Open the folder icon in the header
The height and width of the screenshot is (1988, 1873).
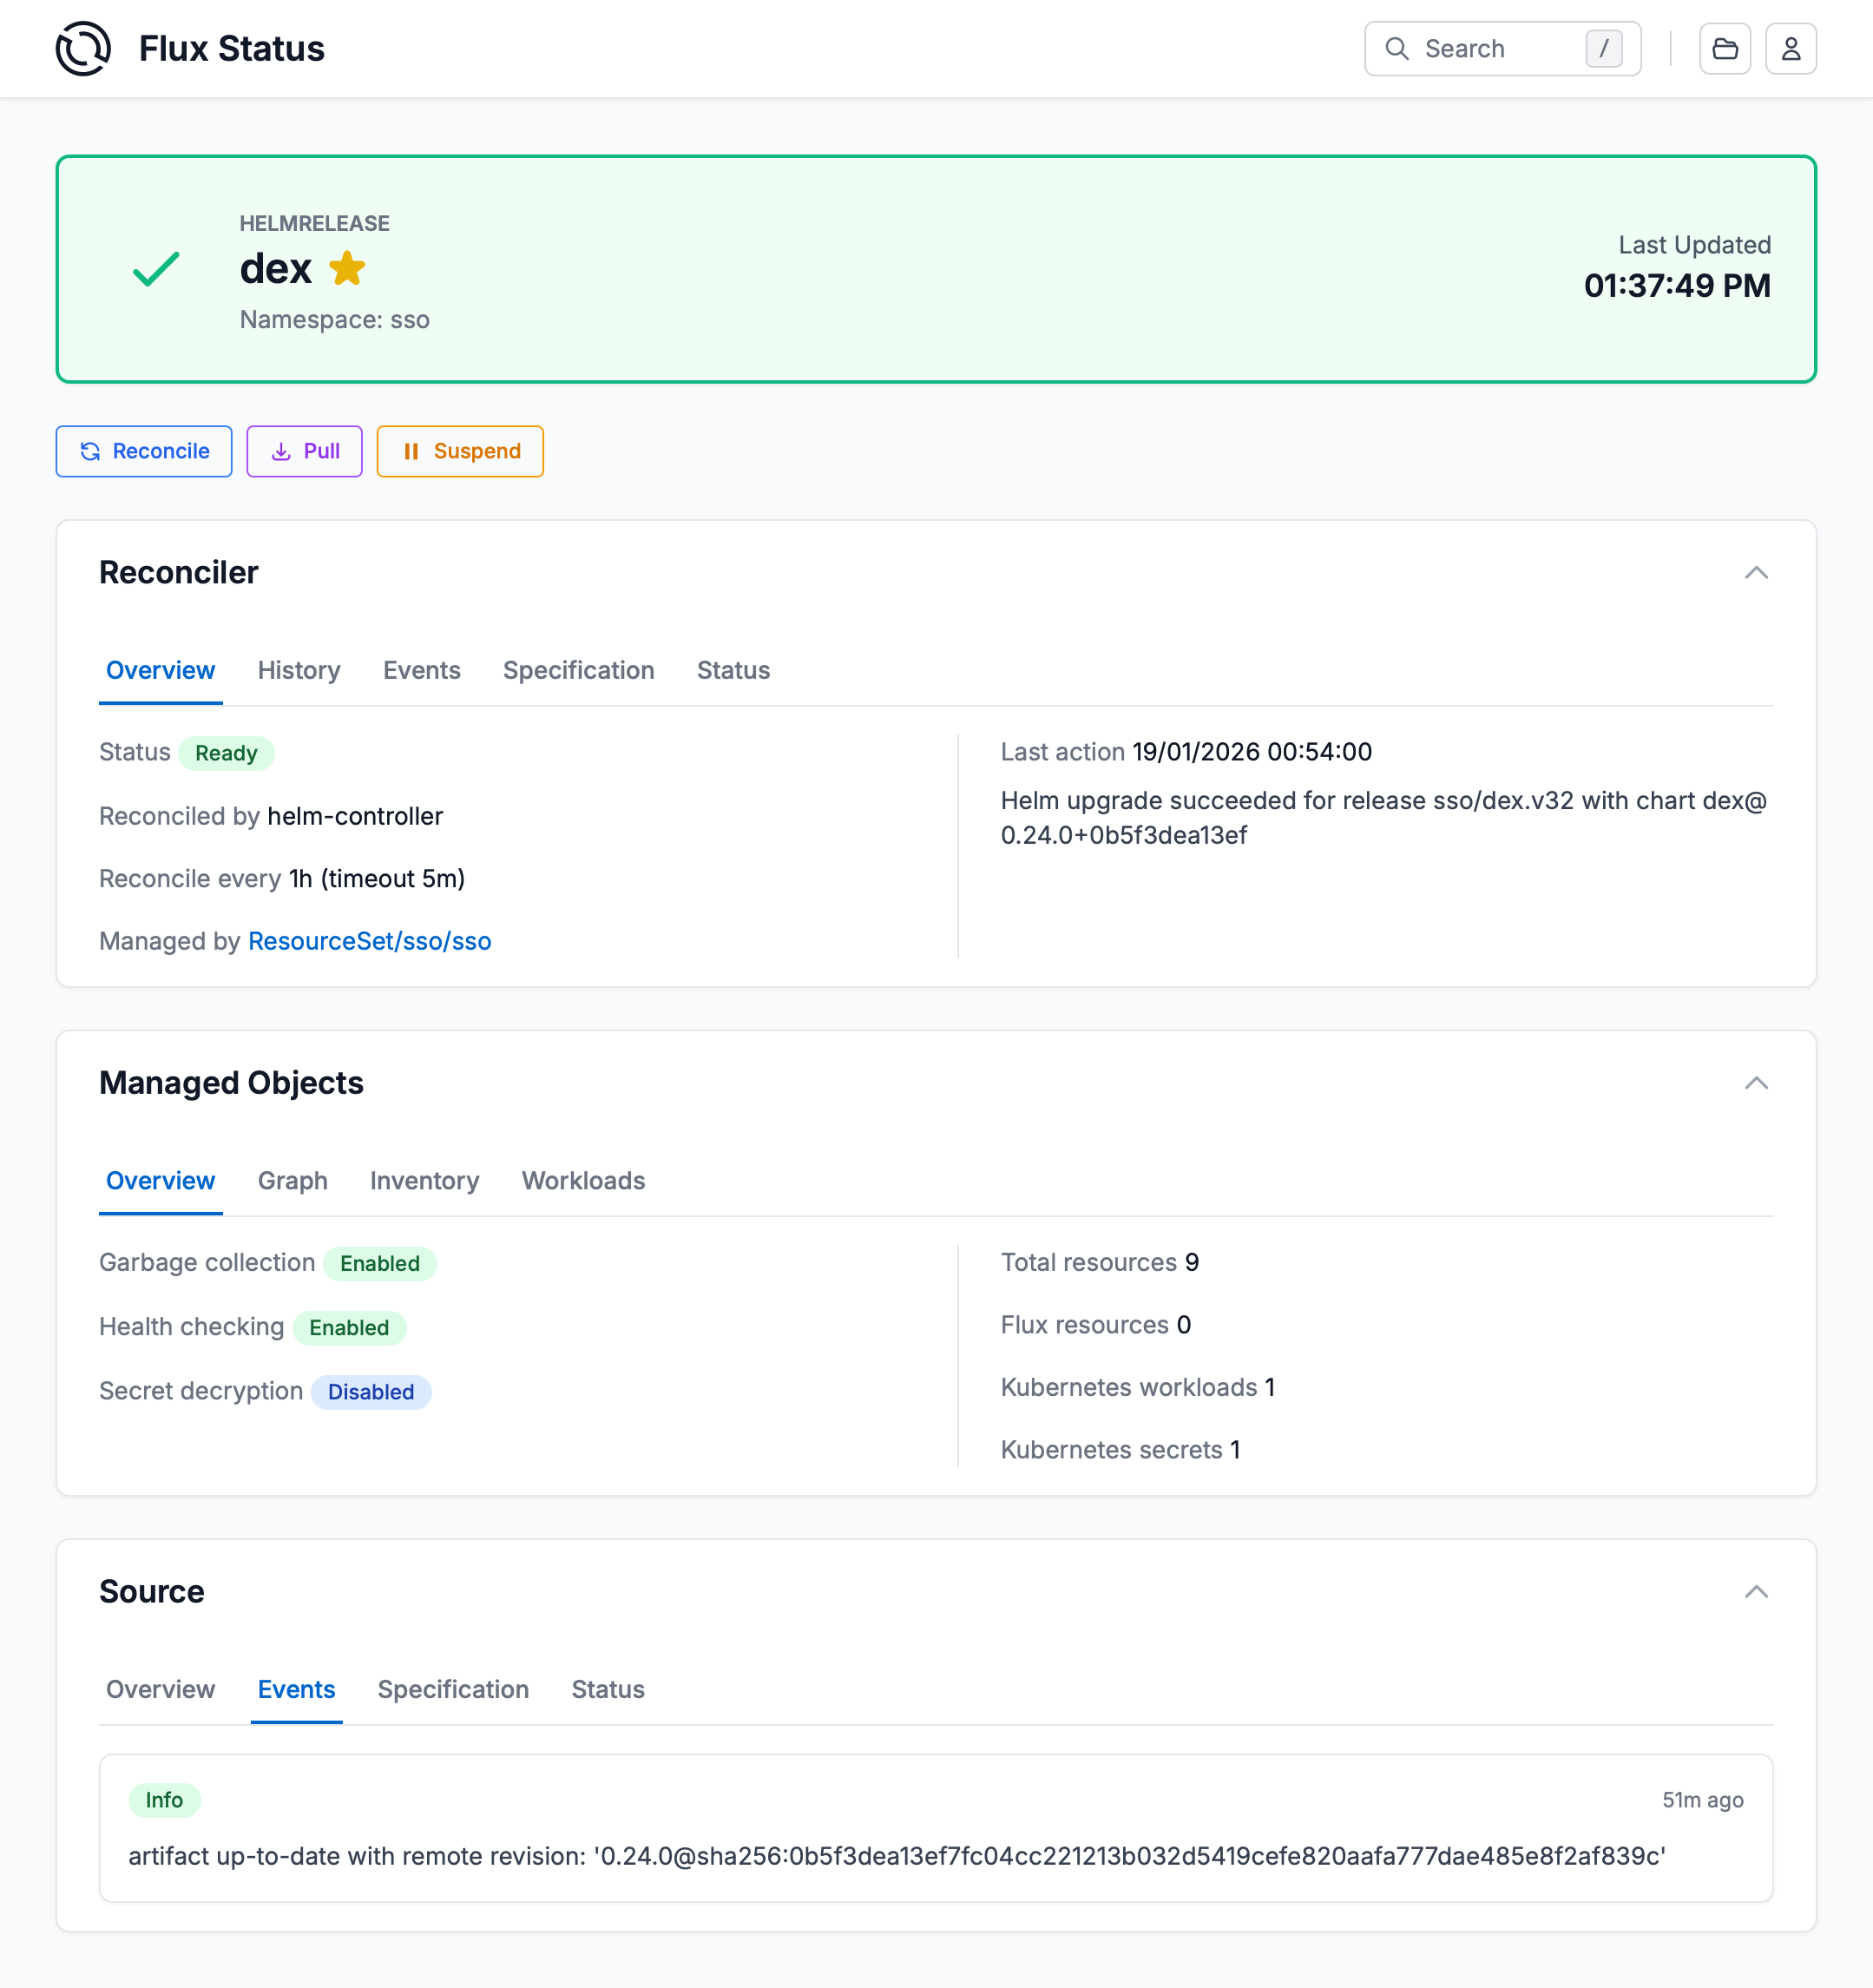[1725, 48]
